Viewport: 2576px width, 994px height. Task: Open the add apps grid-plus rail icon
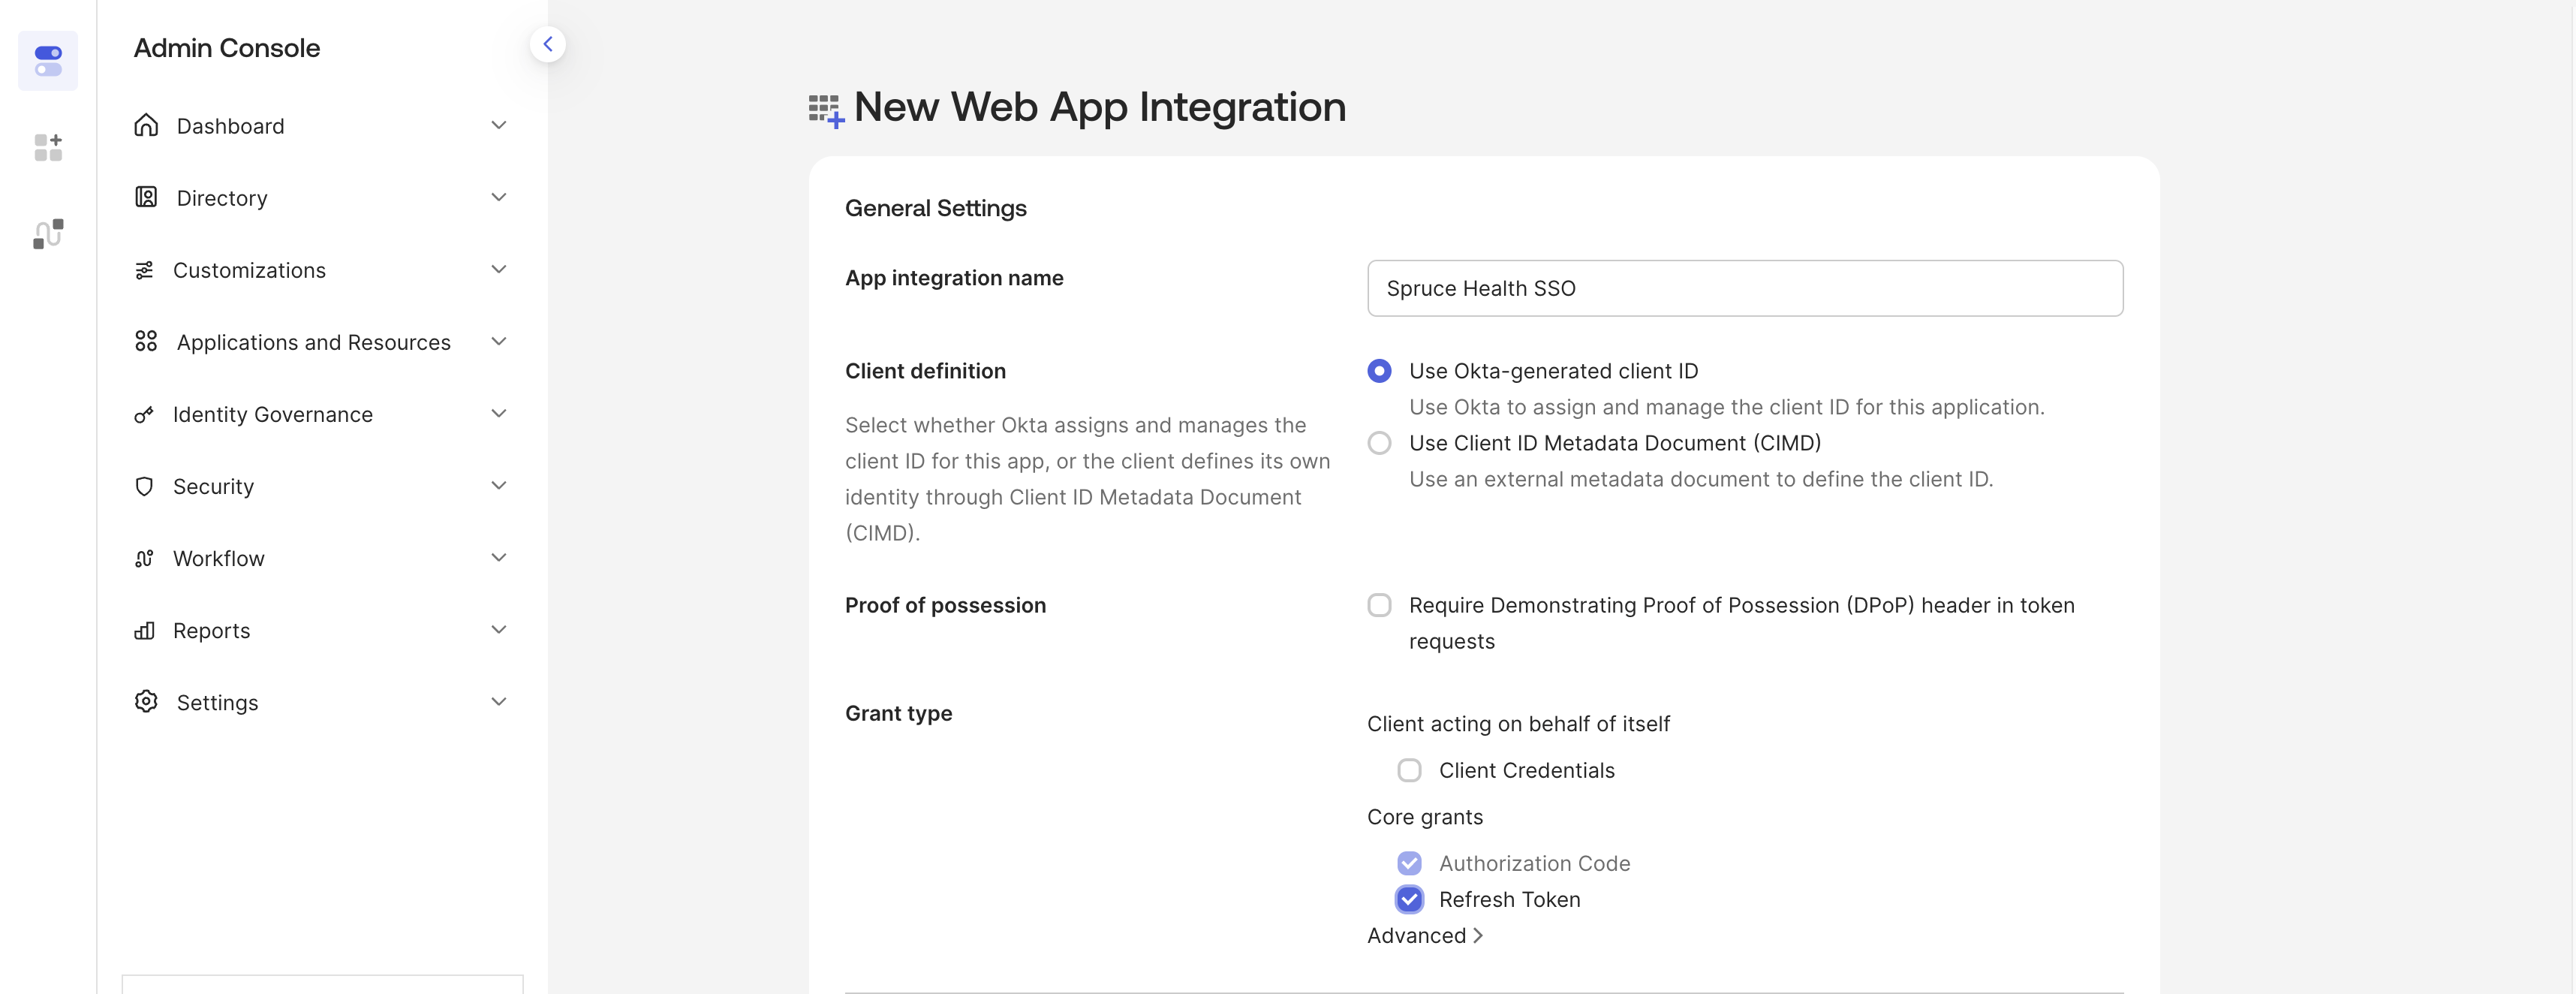(48, 147)
